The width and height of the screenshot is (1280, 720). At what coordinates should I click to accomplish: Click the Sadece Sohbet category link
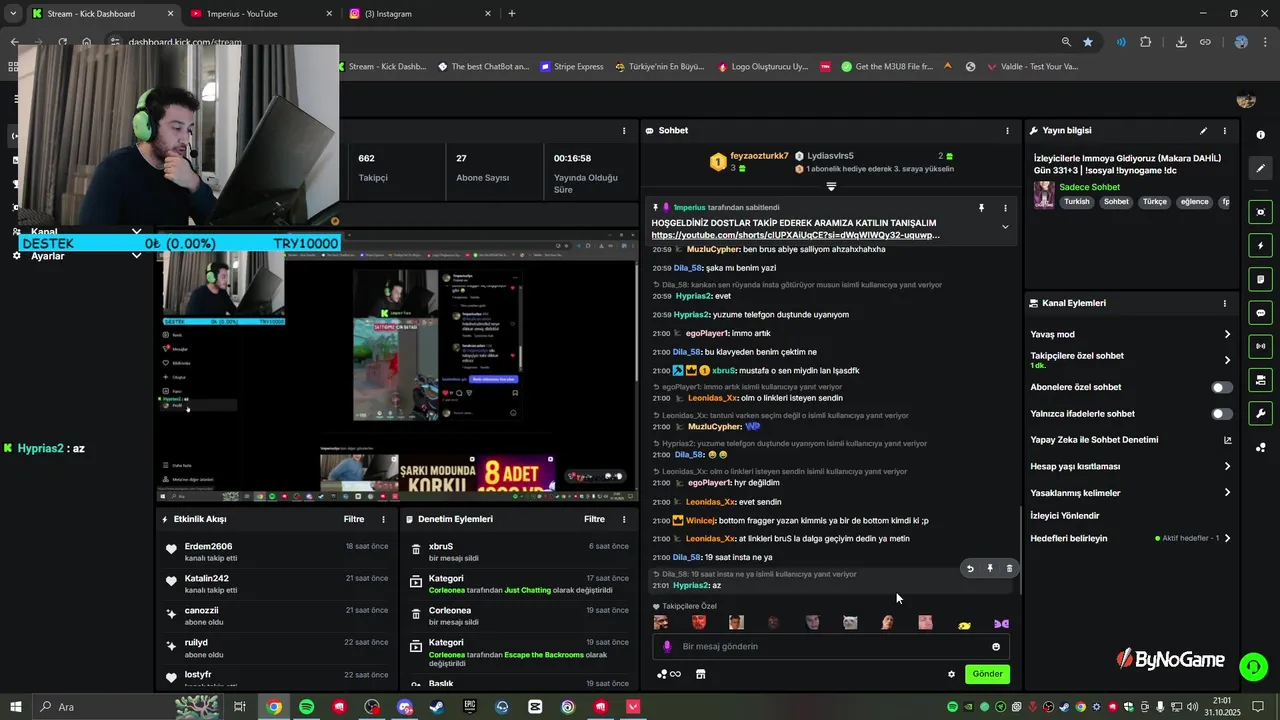[x=1090, y=187]
